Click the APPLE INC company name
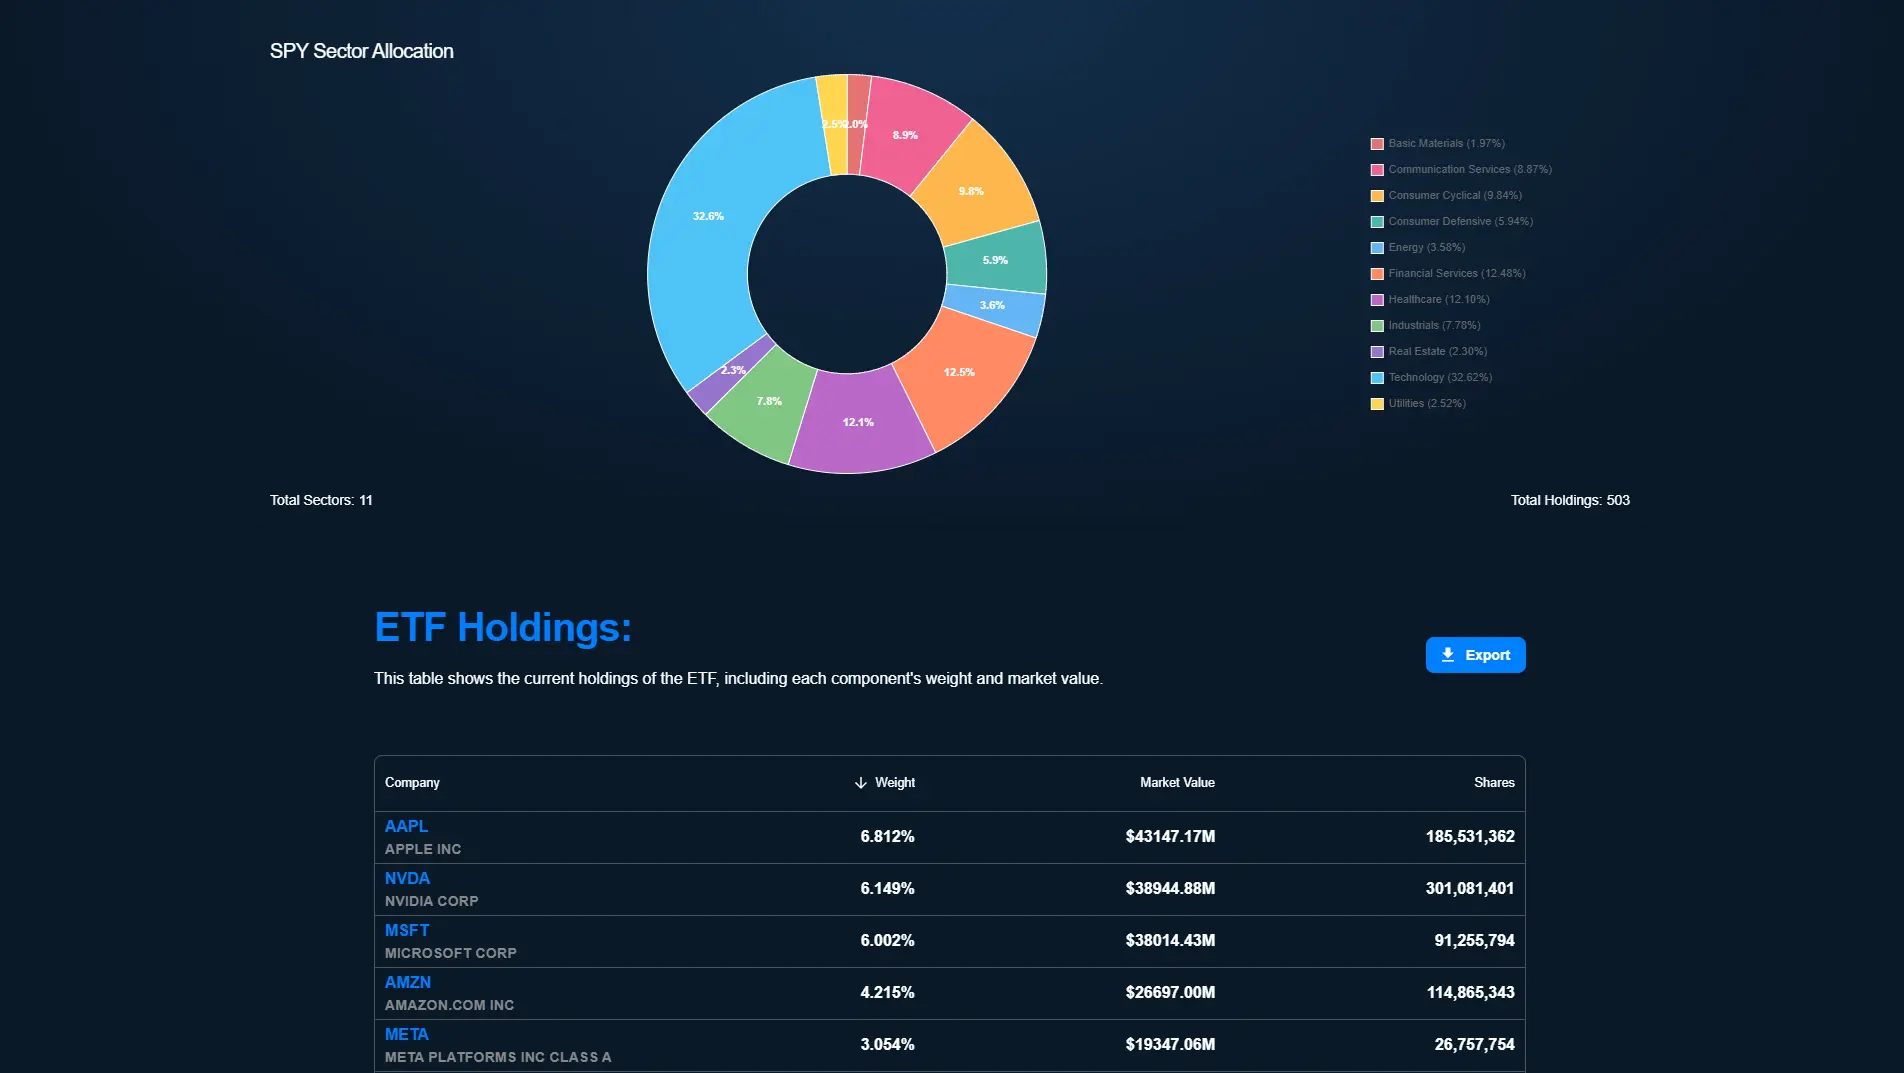 tap(423, 849)
